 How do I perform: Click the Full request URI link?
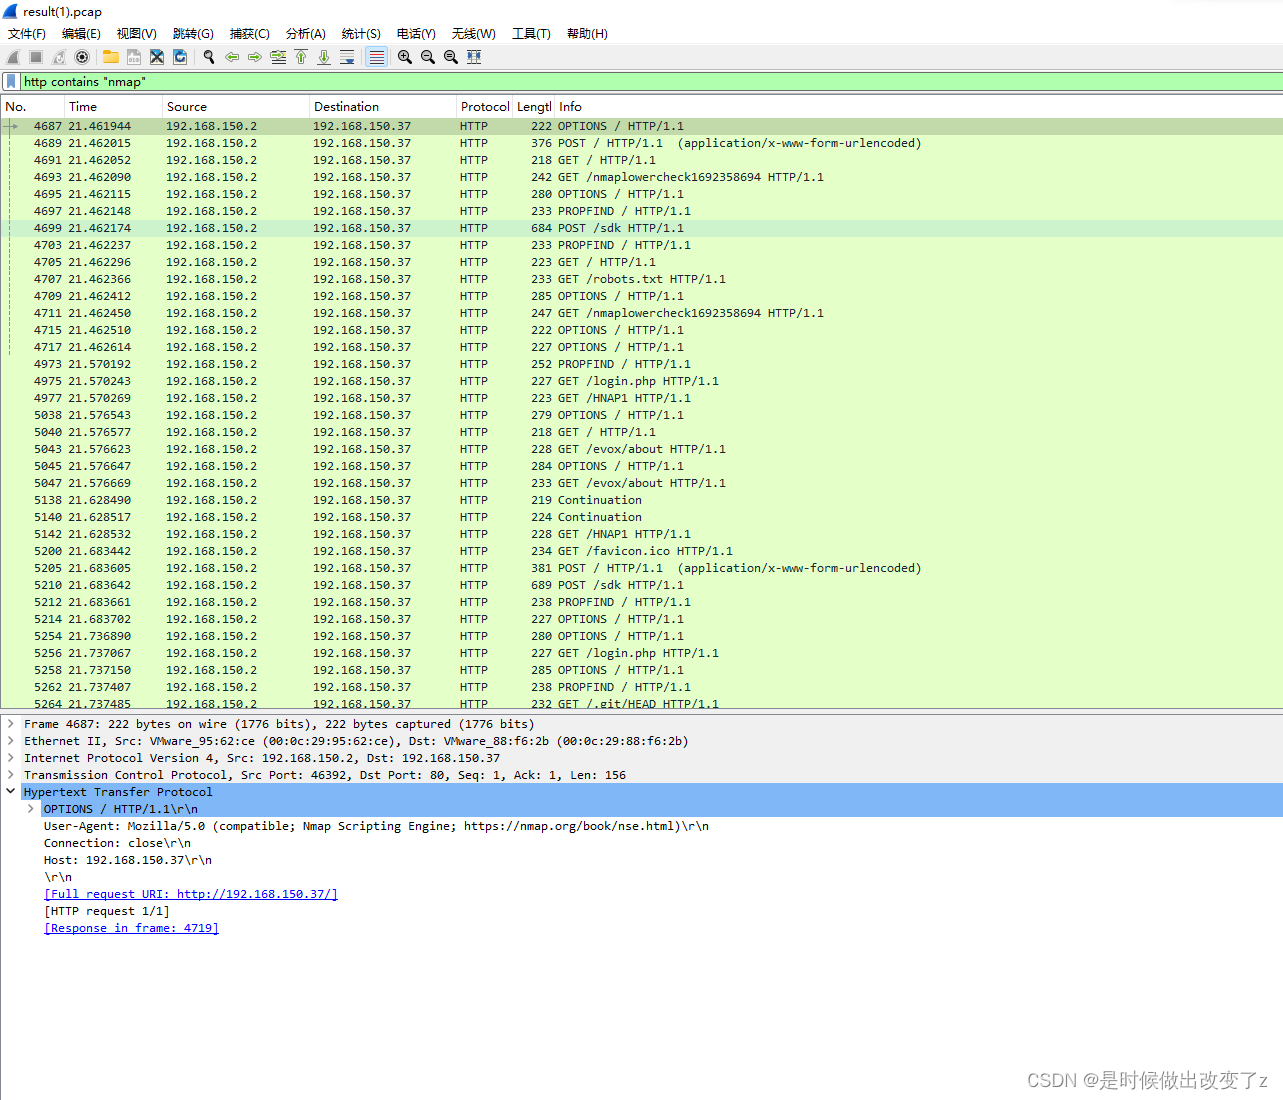pos(191,894)
